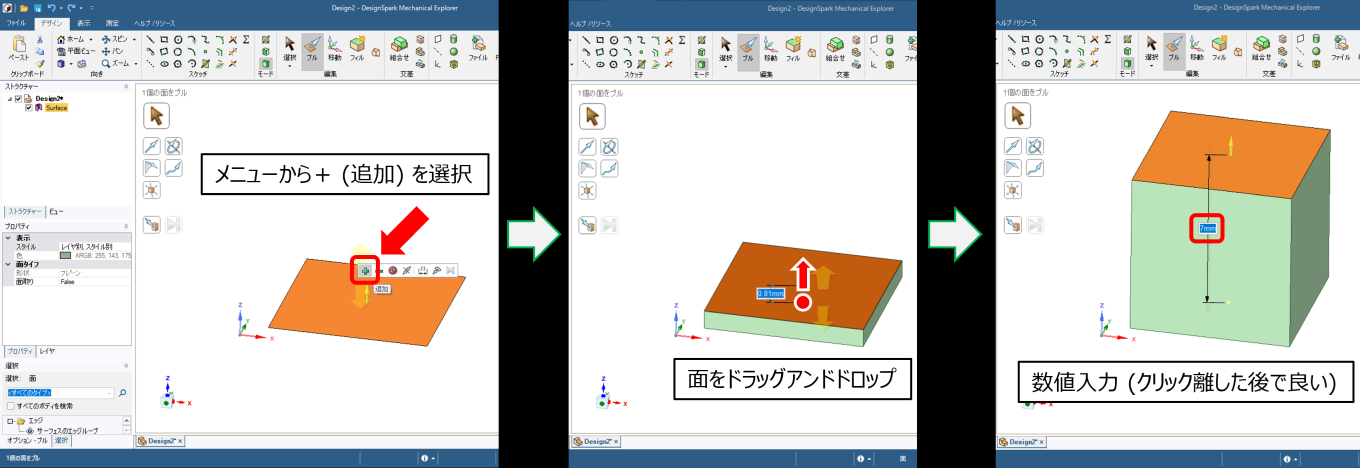Toggle the Design2 visibility checkbox in structure tree
The height and width of the screenshot is (468, 1360).
(x=18, y=99)
